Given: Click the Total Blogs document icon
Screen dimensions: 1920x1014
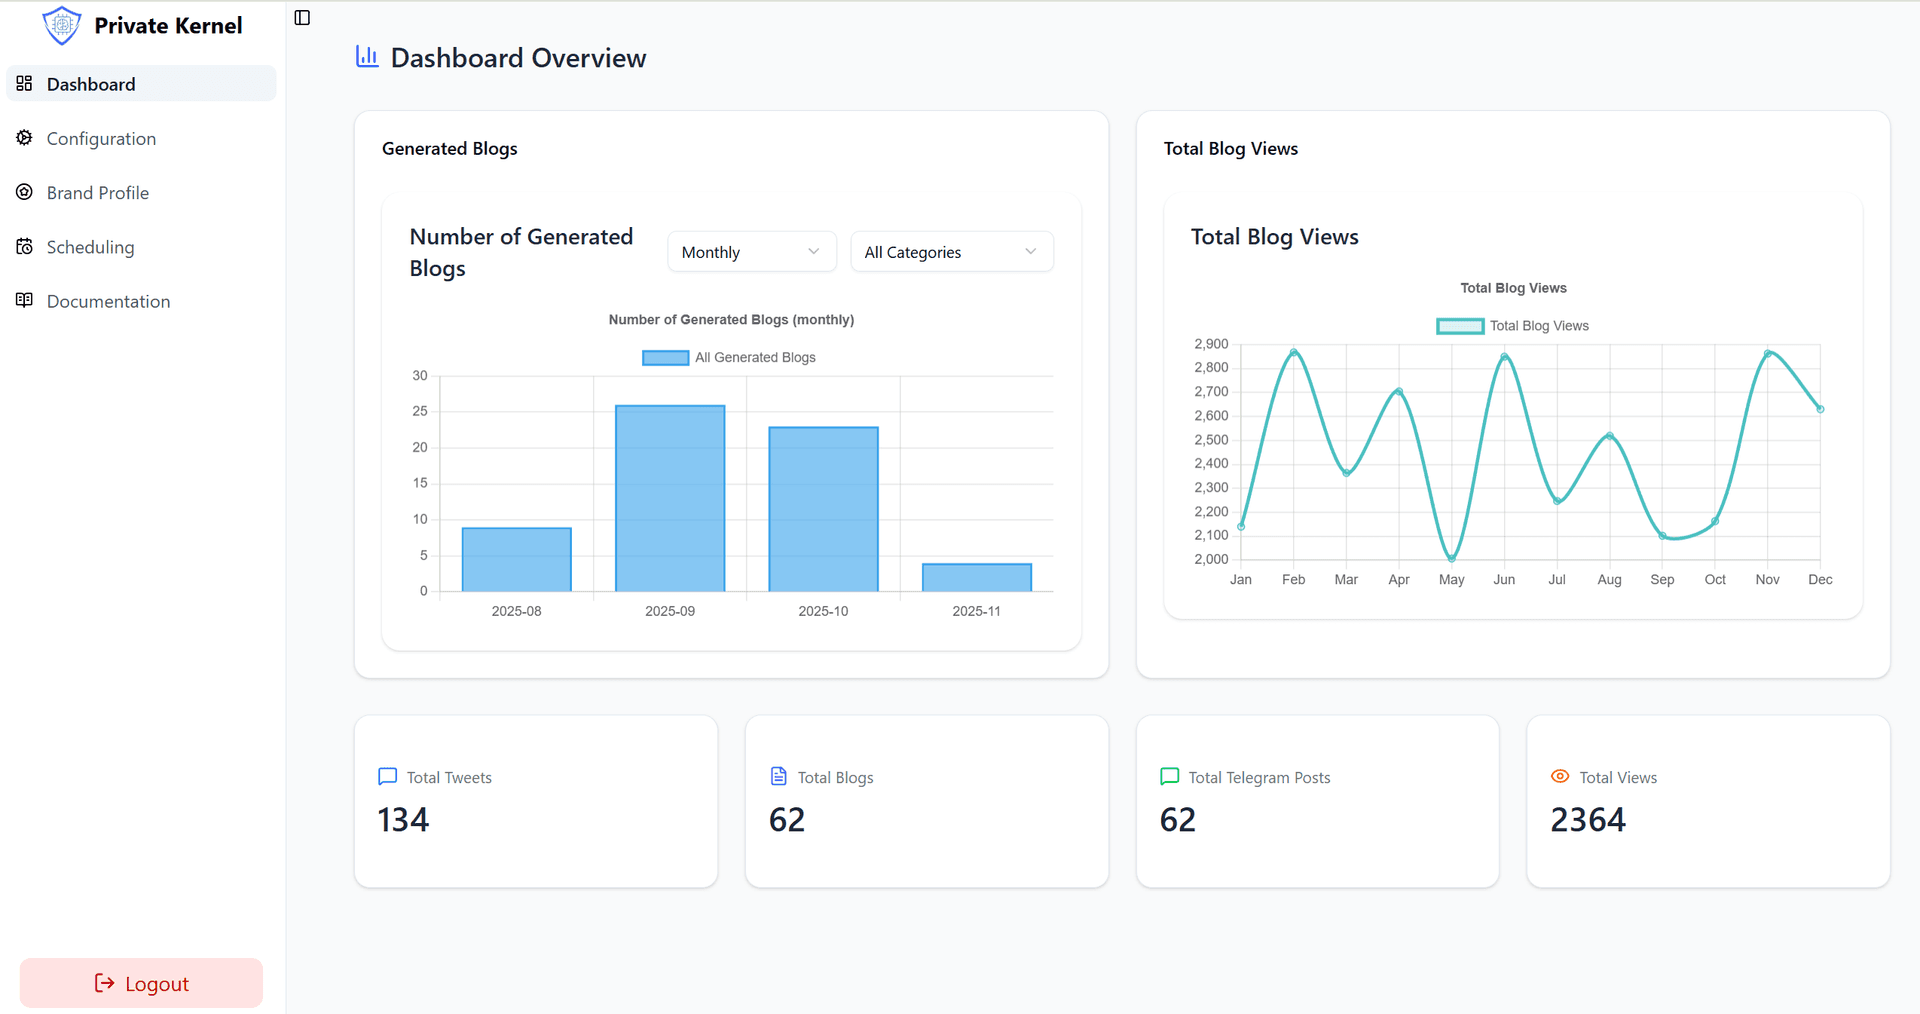Looking at the screenshot, I should (x=778, y=776).
